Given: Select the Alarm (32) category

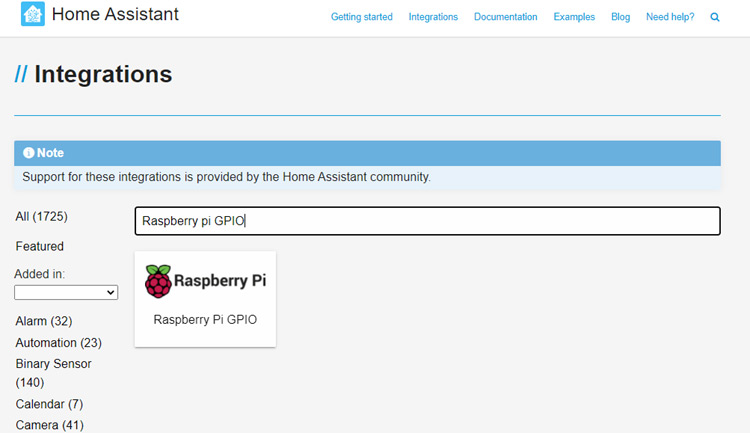Looking at the screenshot, I should (x=44, y=321).
